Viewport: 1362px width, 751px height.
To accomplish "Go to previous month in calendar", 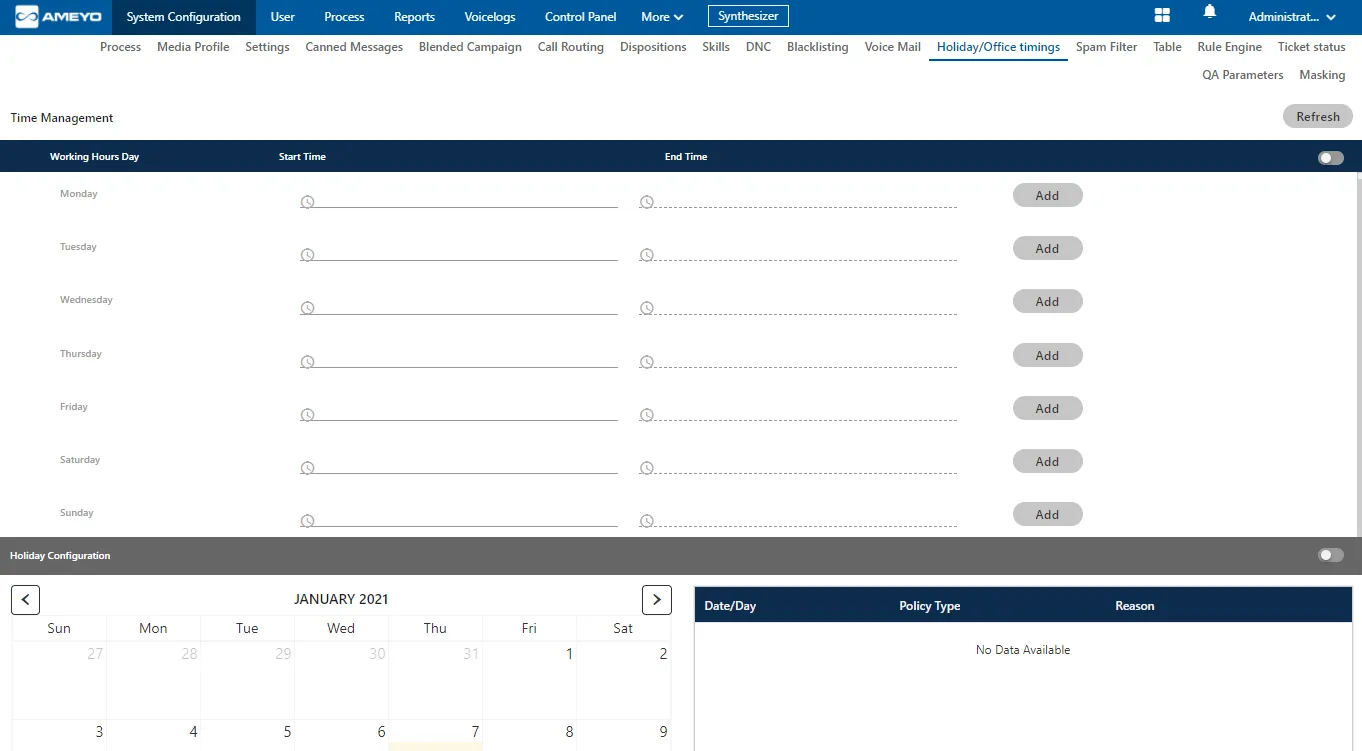I will coord(26,600).
